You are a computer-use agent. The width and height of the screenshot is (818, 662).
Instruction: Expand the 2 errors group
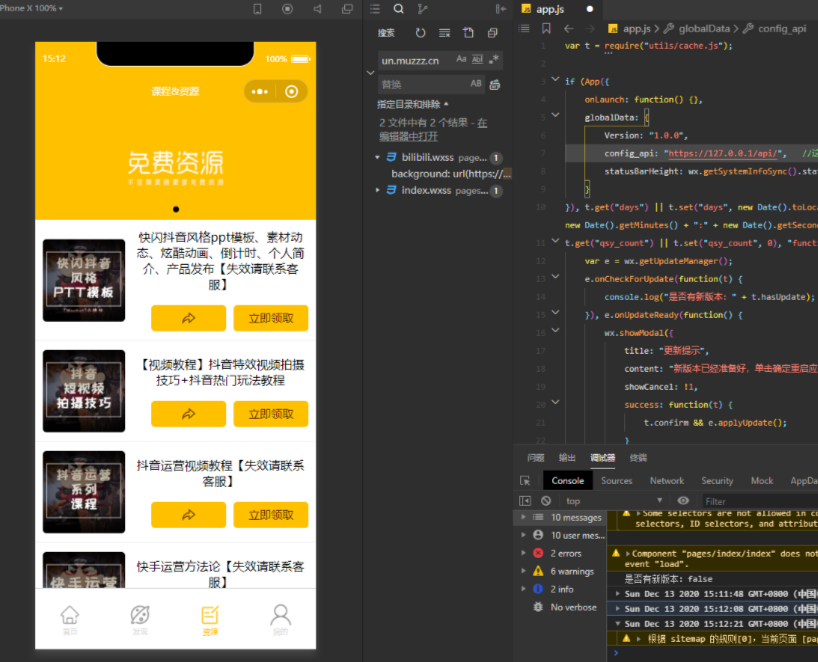coord(523,553)
